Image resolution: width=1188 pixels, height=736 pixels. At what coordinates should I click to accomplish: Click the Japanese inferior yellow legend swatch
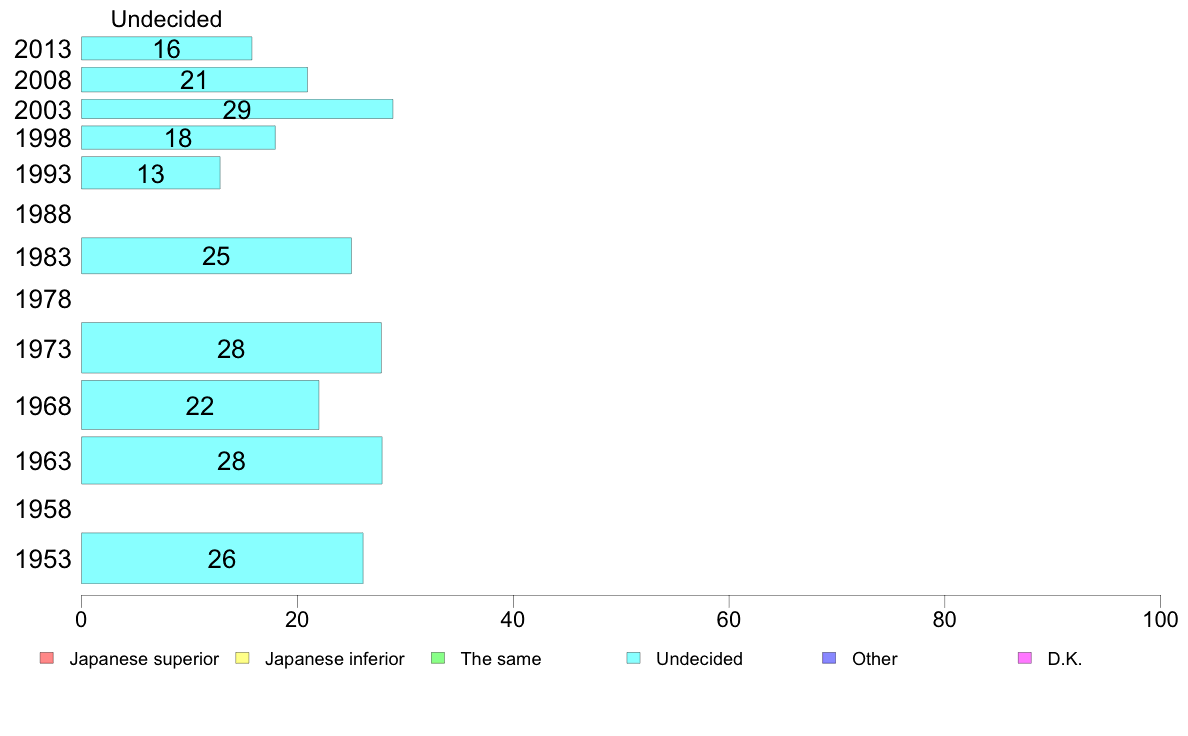[242, 658]
